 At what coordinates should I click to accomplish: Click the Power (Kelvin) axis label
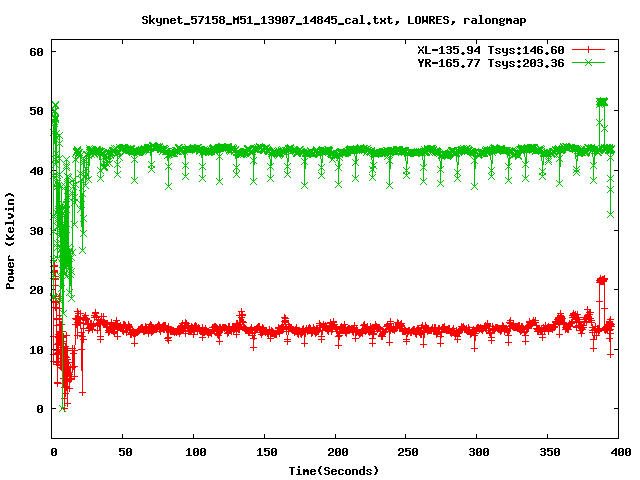point(10,241)
